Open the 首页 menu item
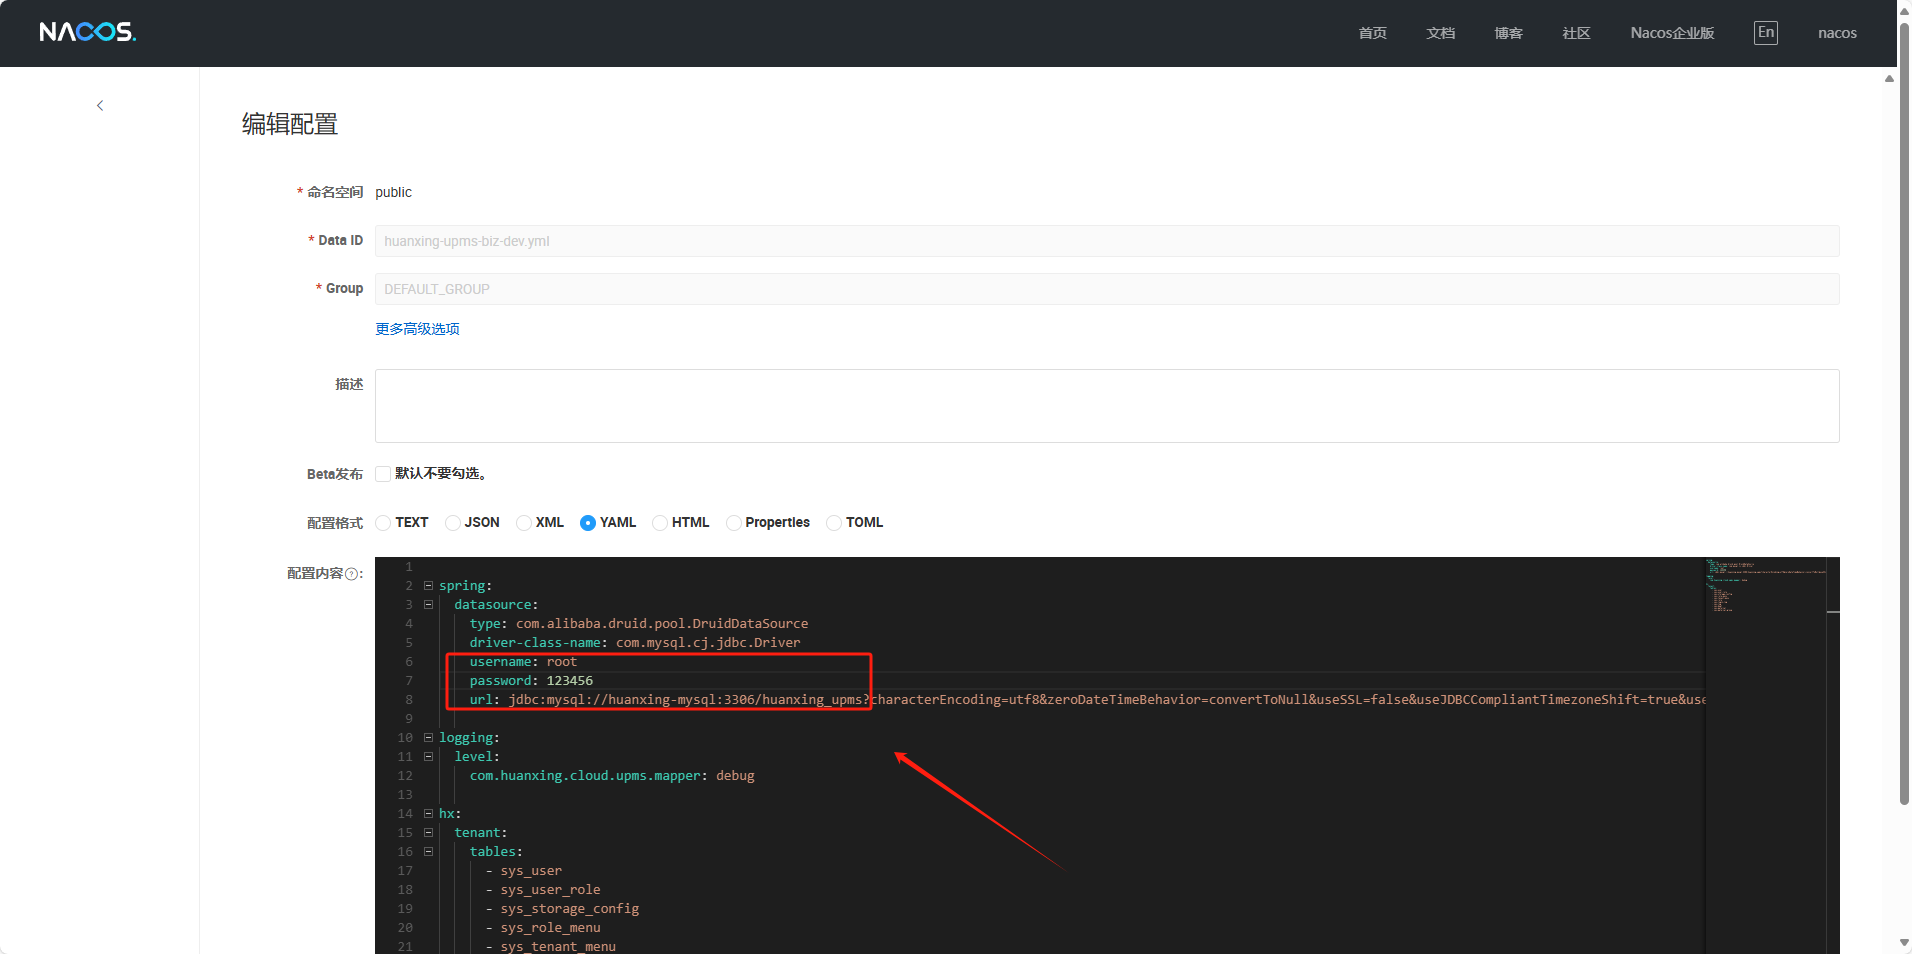The width and height of the screenshot is (1912, 954). tap(1372, 33)
